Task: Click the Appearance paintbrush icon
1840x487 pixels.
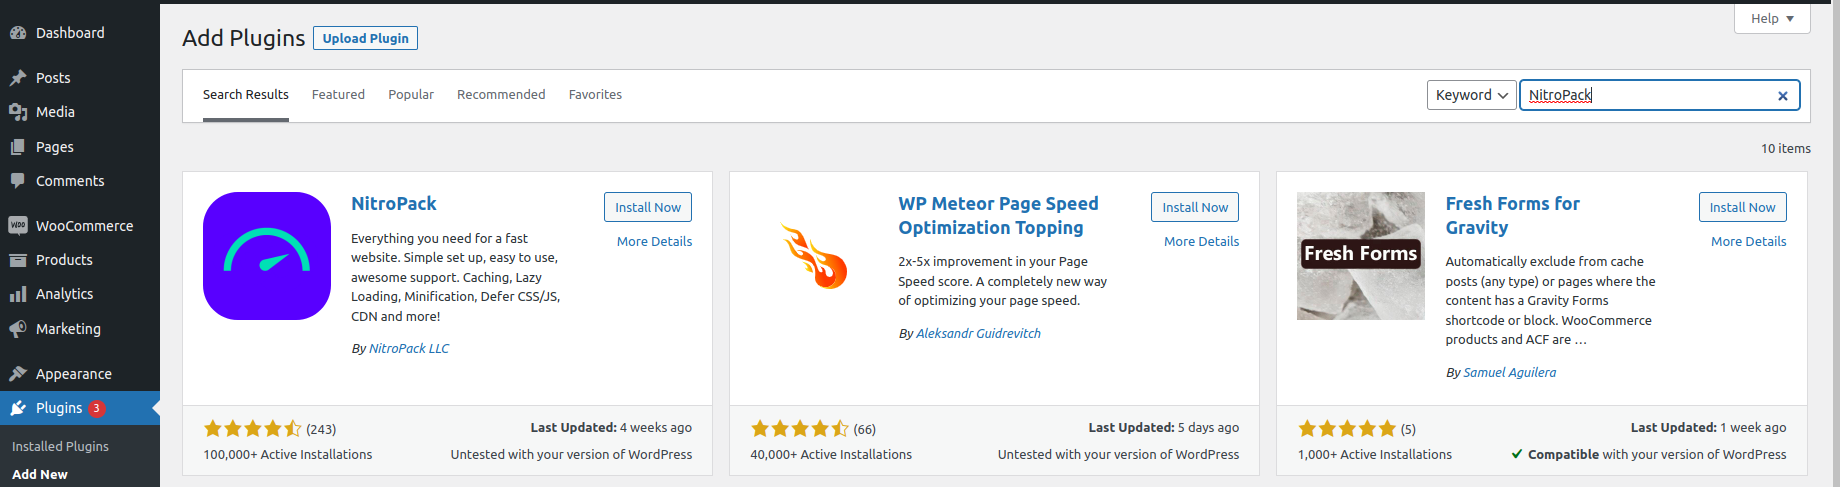Action: coord(18,374)
